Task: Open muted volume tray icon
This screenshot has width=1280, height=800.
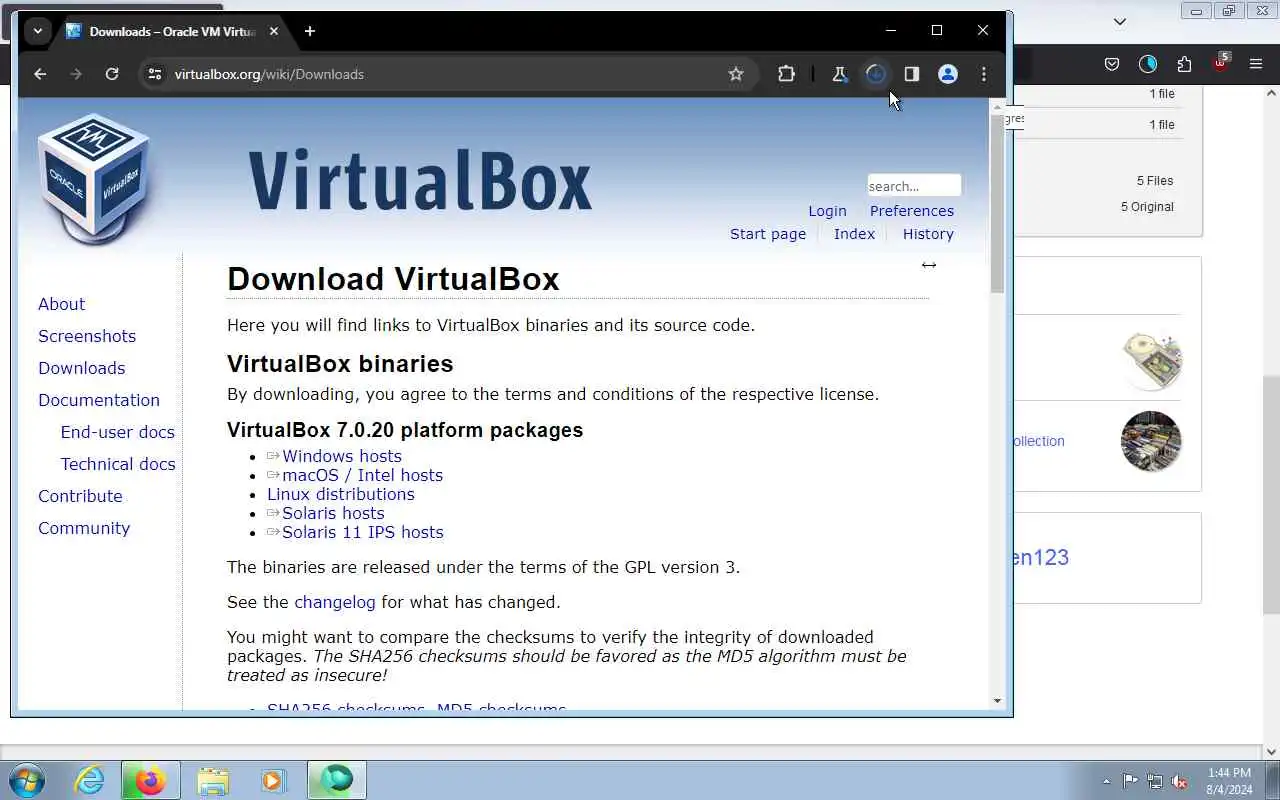Action: click(x=1180, y=781)
